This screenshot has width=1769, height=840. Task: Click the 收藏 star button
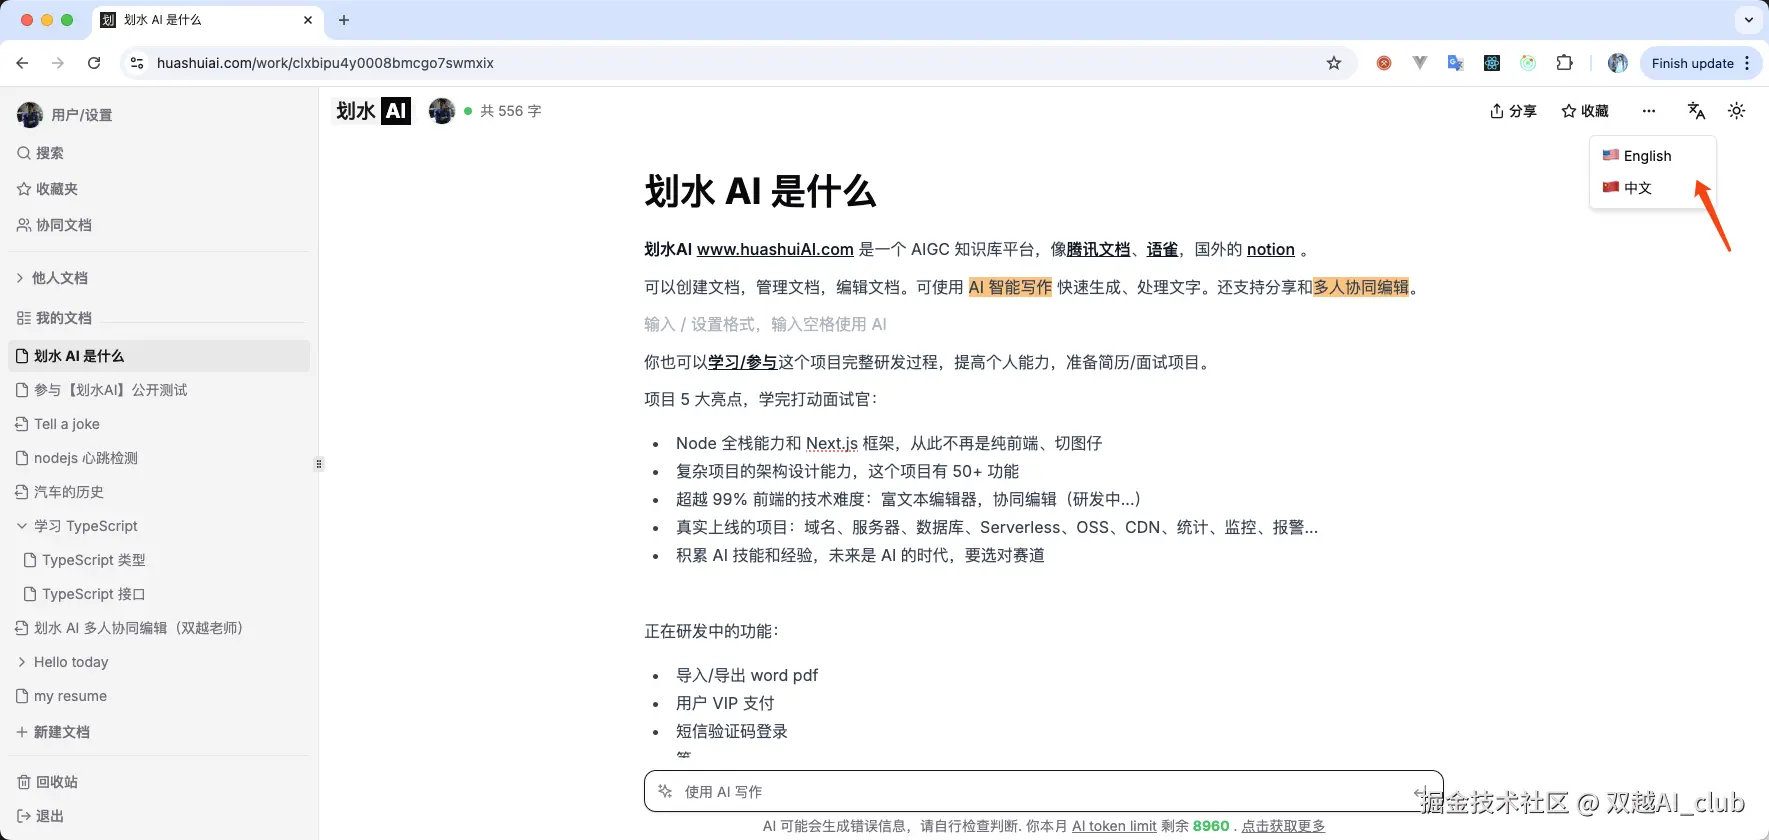pyautogui.click(x=1585, y=111)
